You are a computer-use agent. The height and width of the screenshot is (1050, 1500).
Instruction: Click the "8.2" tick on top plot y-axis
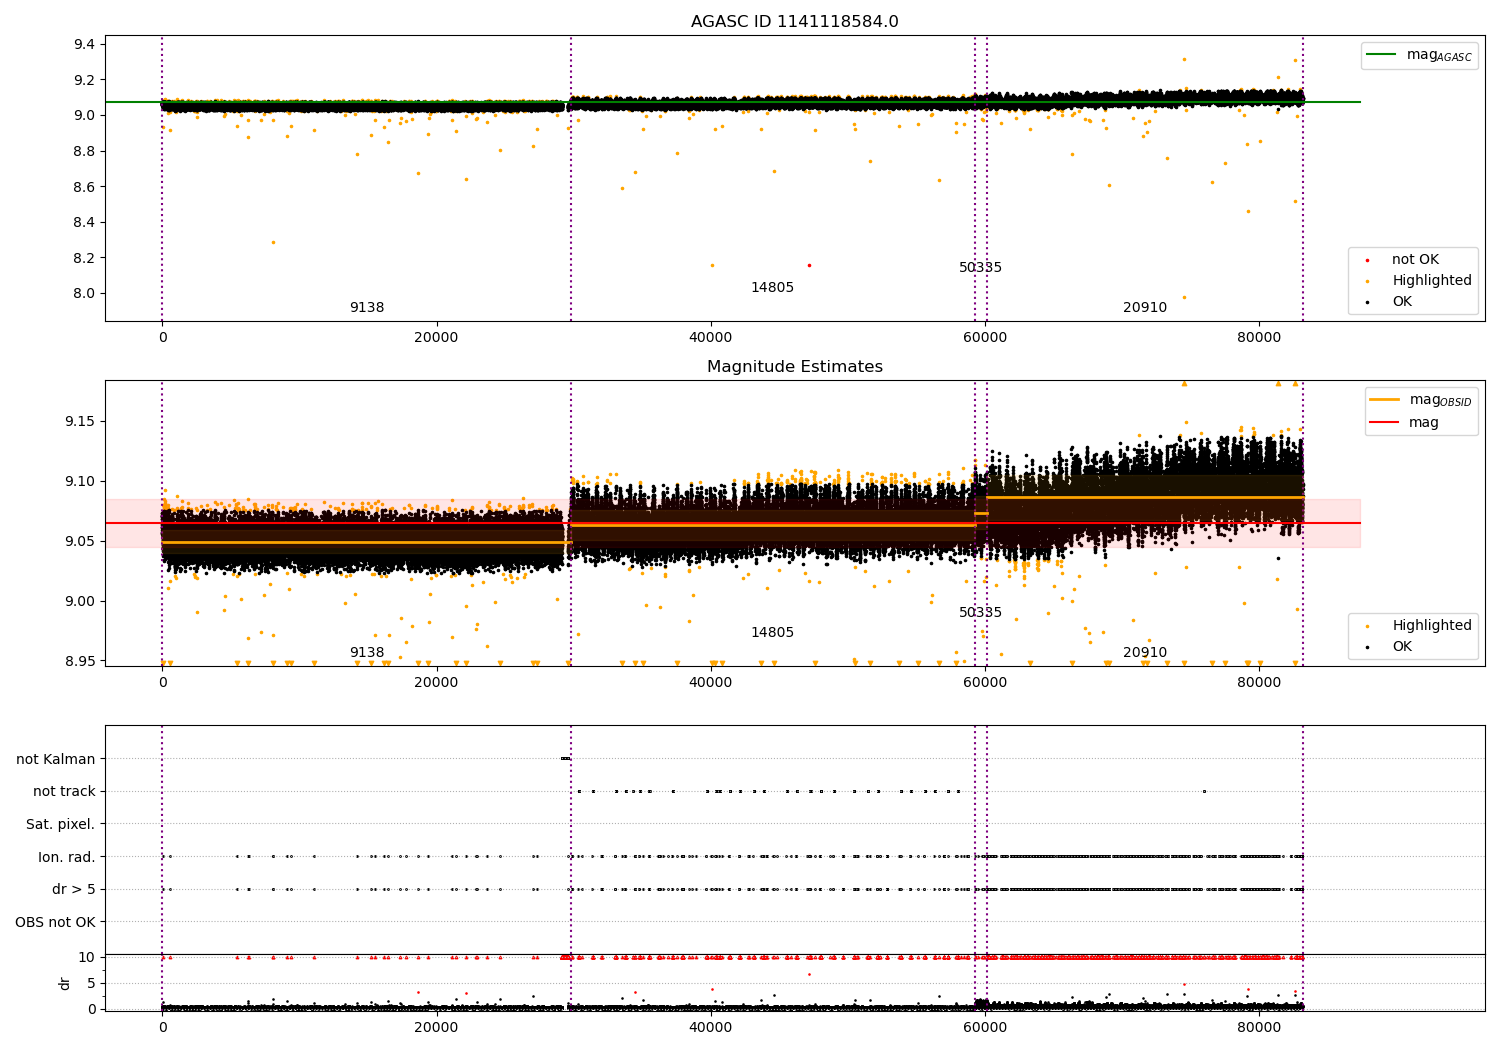pos(84,258)
